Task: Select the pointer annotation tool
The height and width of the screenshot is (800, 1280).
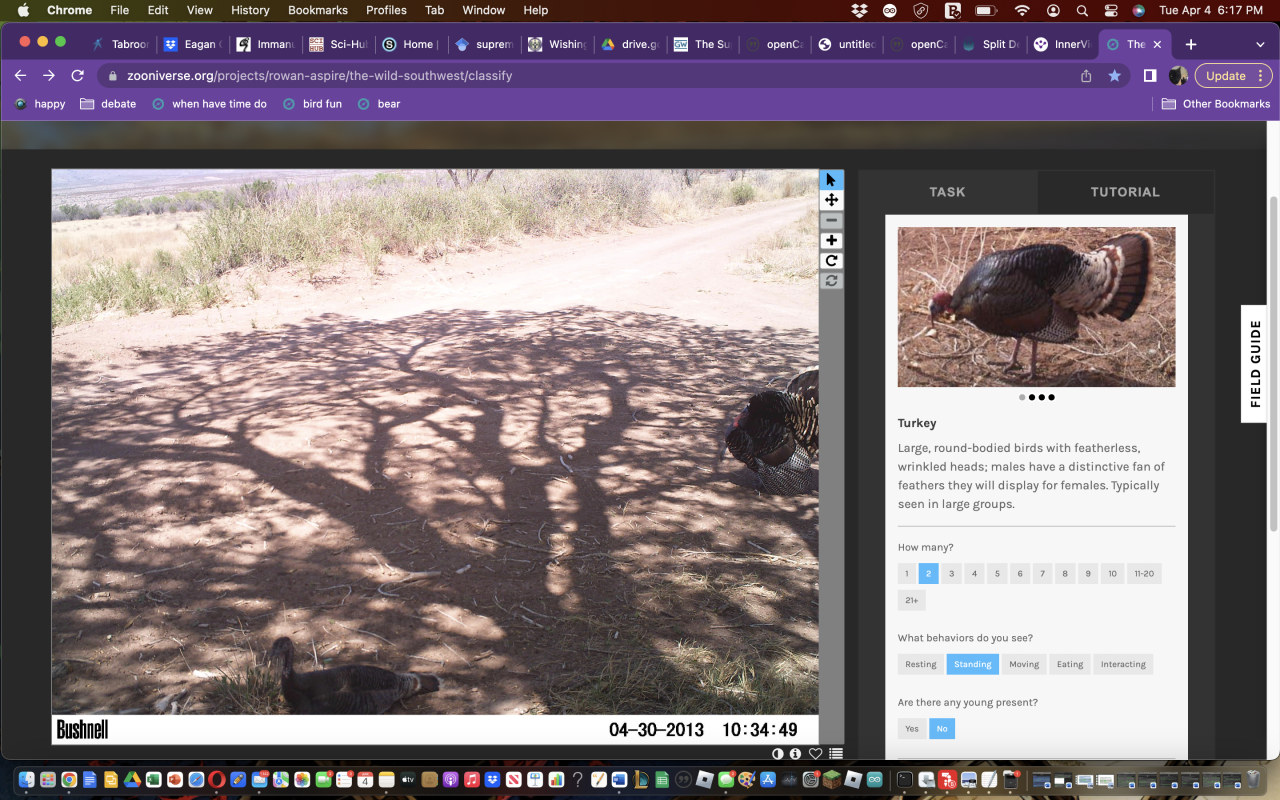Action: click(x=831, y=180)
